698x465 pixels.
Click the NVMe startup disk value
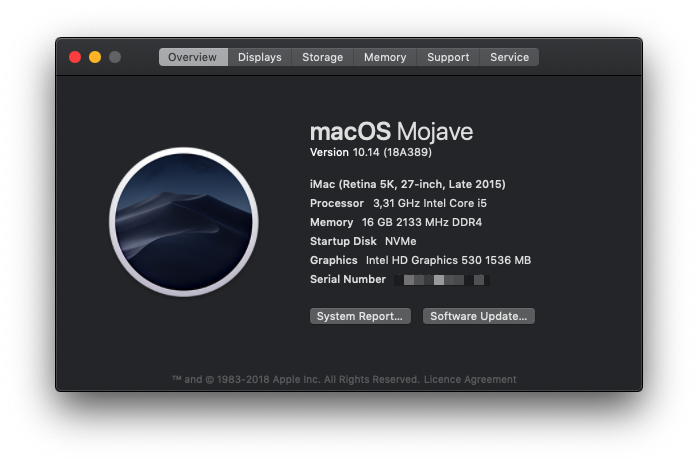click(x=401, y=242)
